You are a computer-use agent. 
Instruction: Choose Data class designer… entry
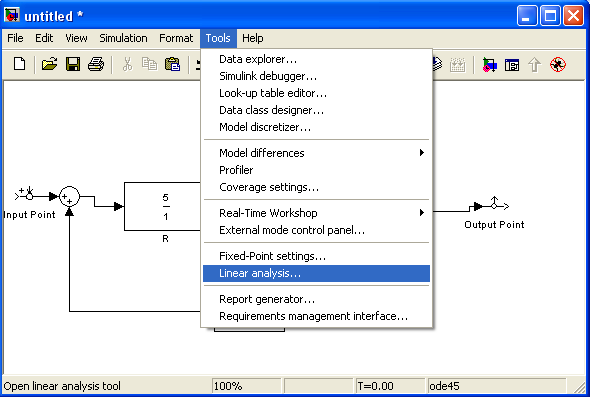(x=316, y=110)
